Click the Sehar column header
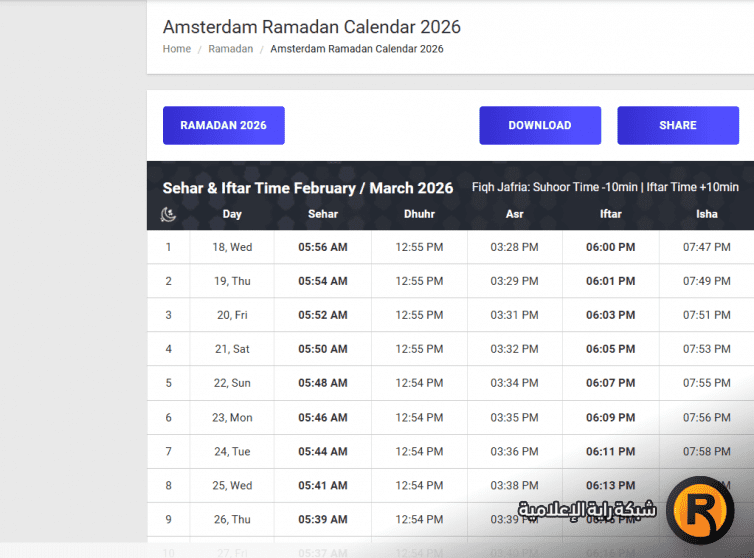 (x=323, y=214)
